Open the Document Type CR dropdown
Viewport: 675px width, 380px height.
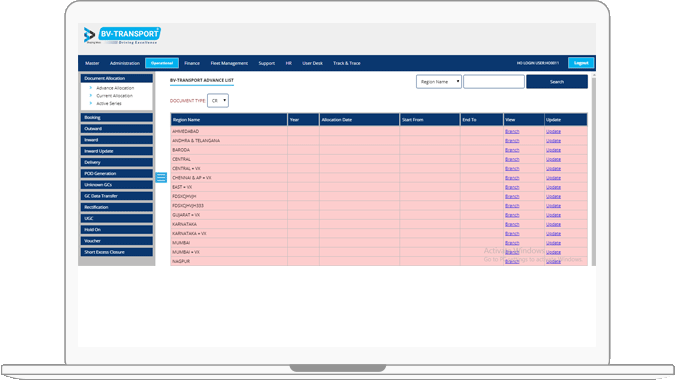[218, 100]
